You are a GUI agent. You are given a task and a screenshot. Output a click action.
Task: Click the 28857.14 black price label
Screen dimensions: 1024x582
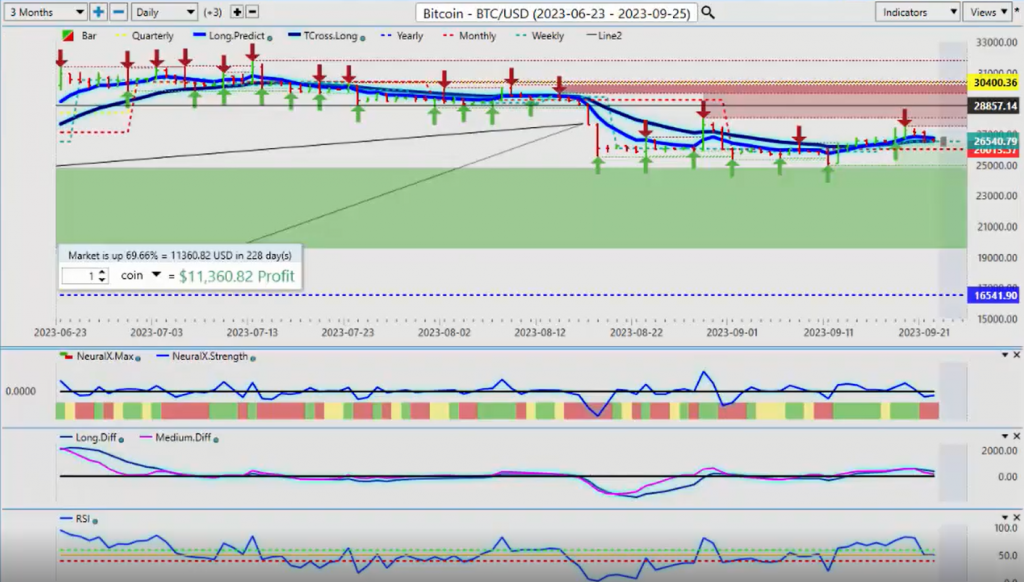995,106
